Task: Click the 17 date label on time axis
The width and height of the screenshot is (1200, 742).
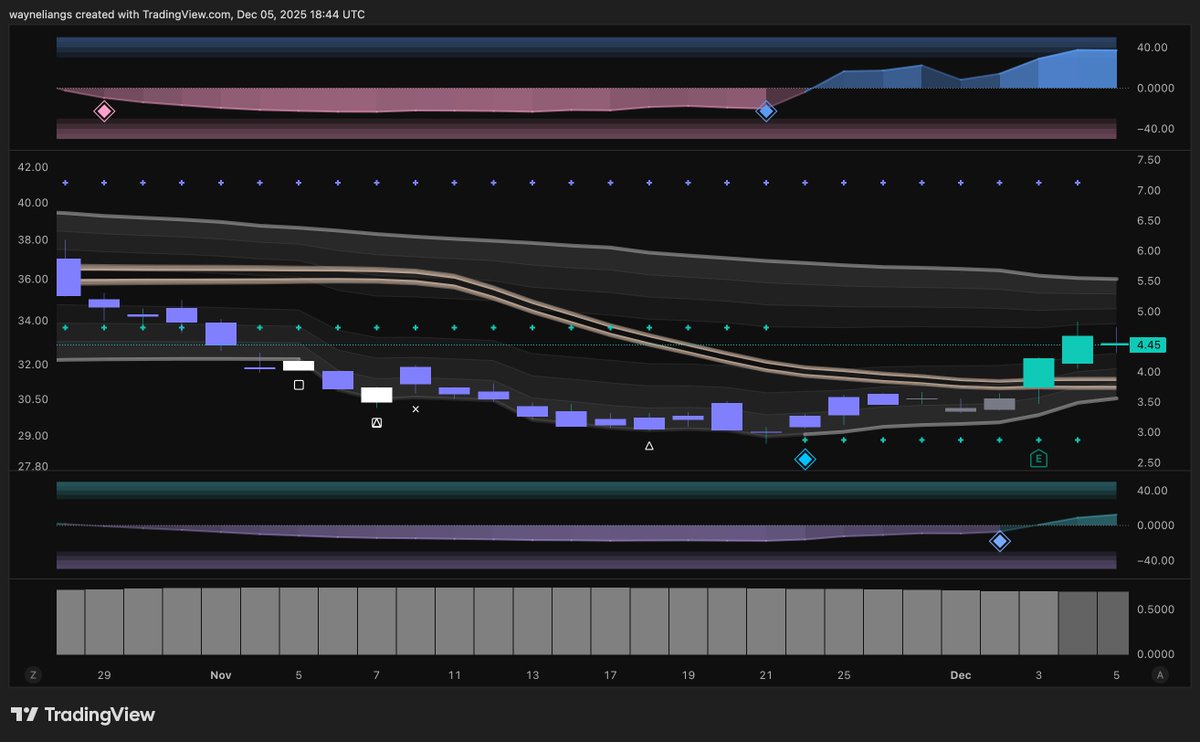Action: (x=610, y=676)
